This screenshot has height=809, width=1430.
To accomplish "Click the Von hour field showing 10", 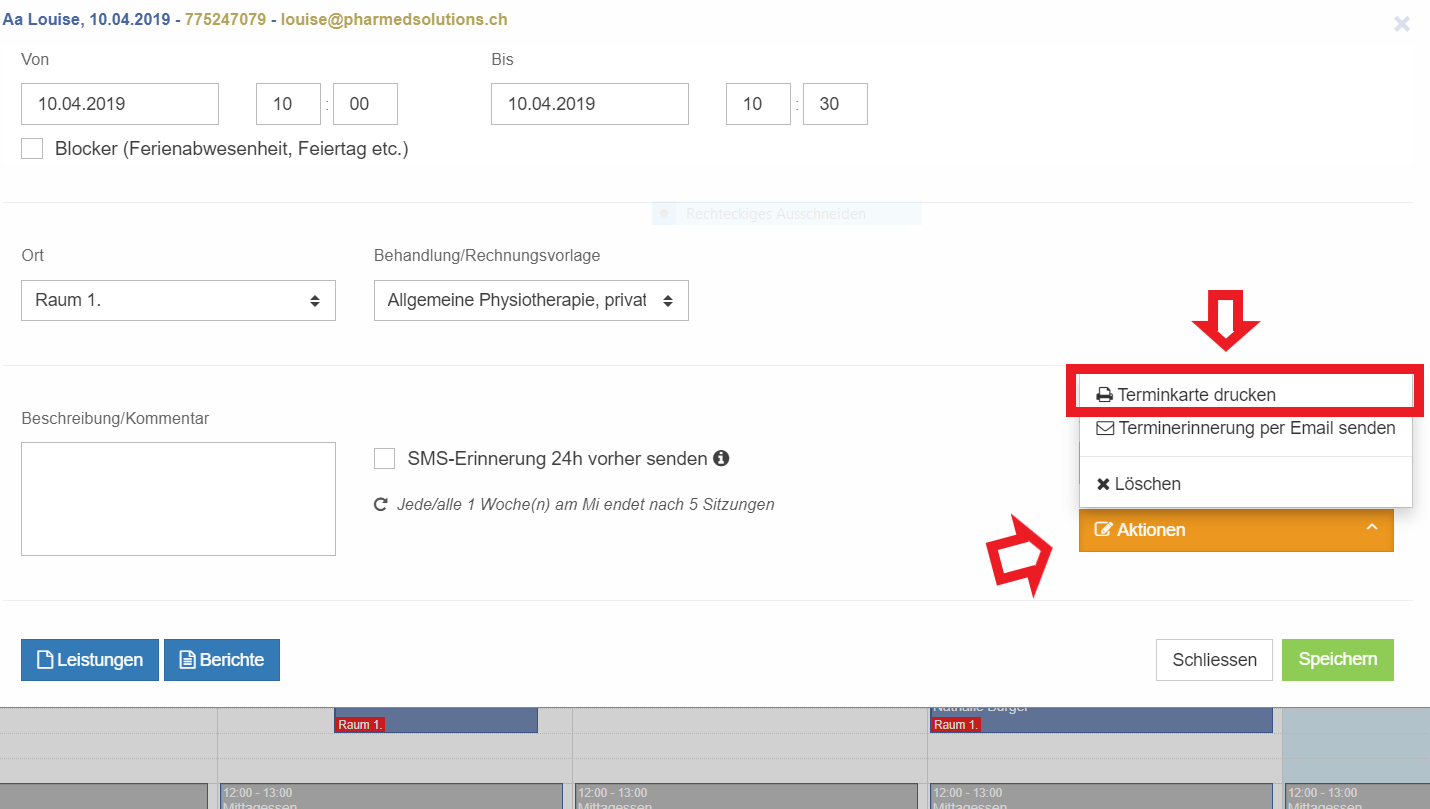I will click(289, 104).
